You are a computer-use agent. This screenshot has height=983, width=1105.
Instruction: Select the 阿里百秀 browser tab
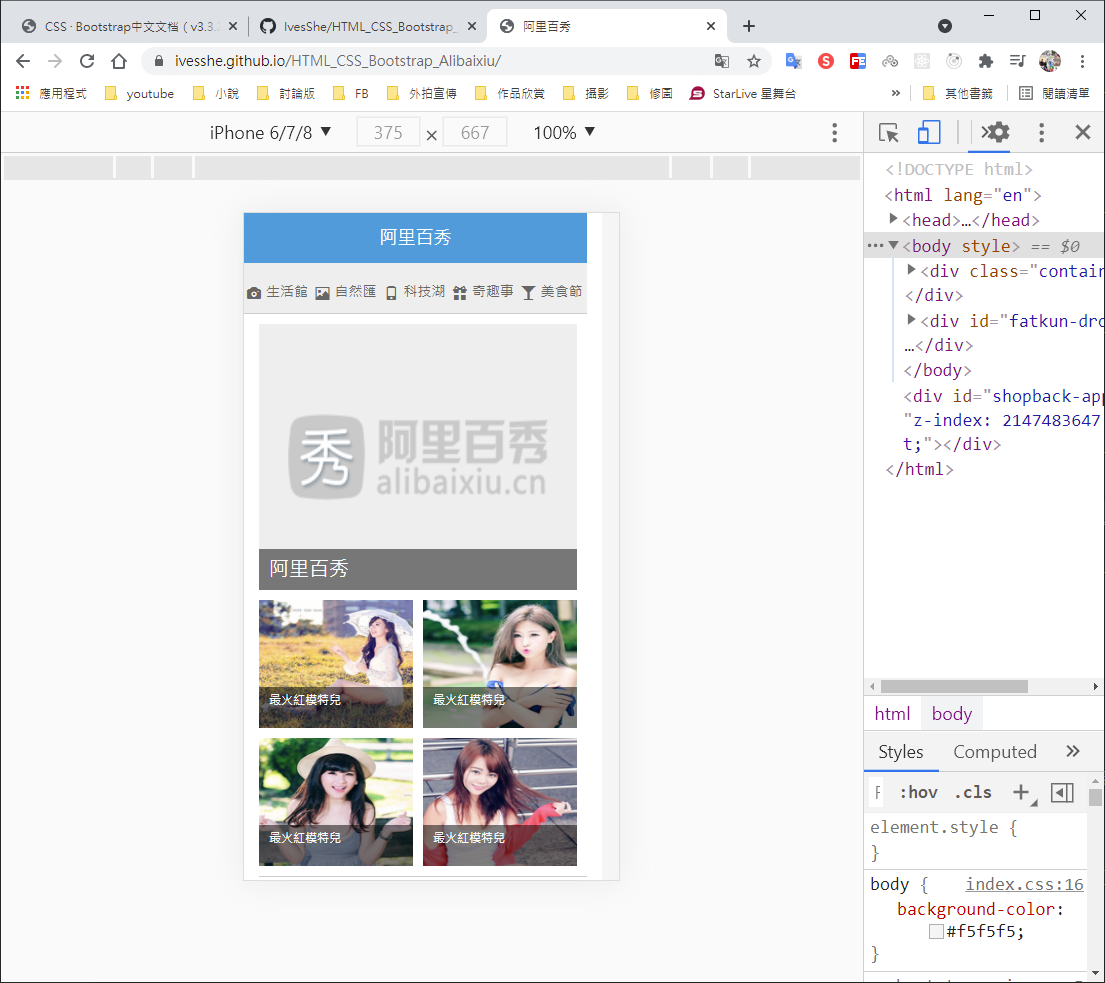[607, 27]
